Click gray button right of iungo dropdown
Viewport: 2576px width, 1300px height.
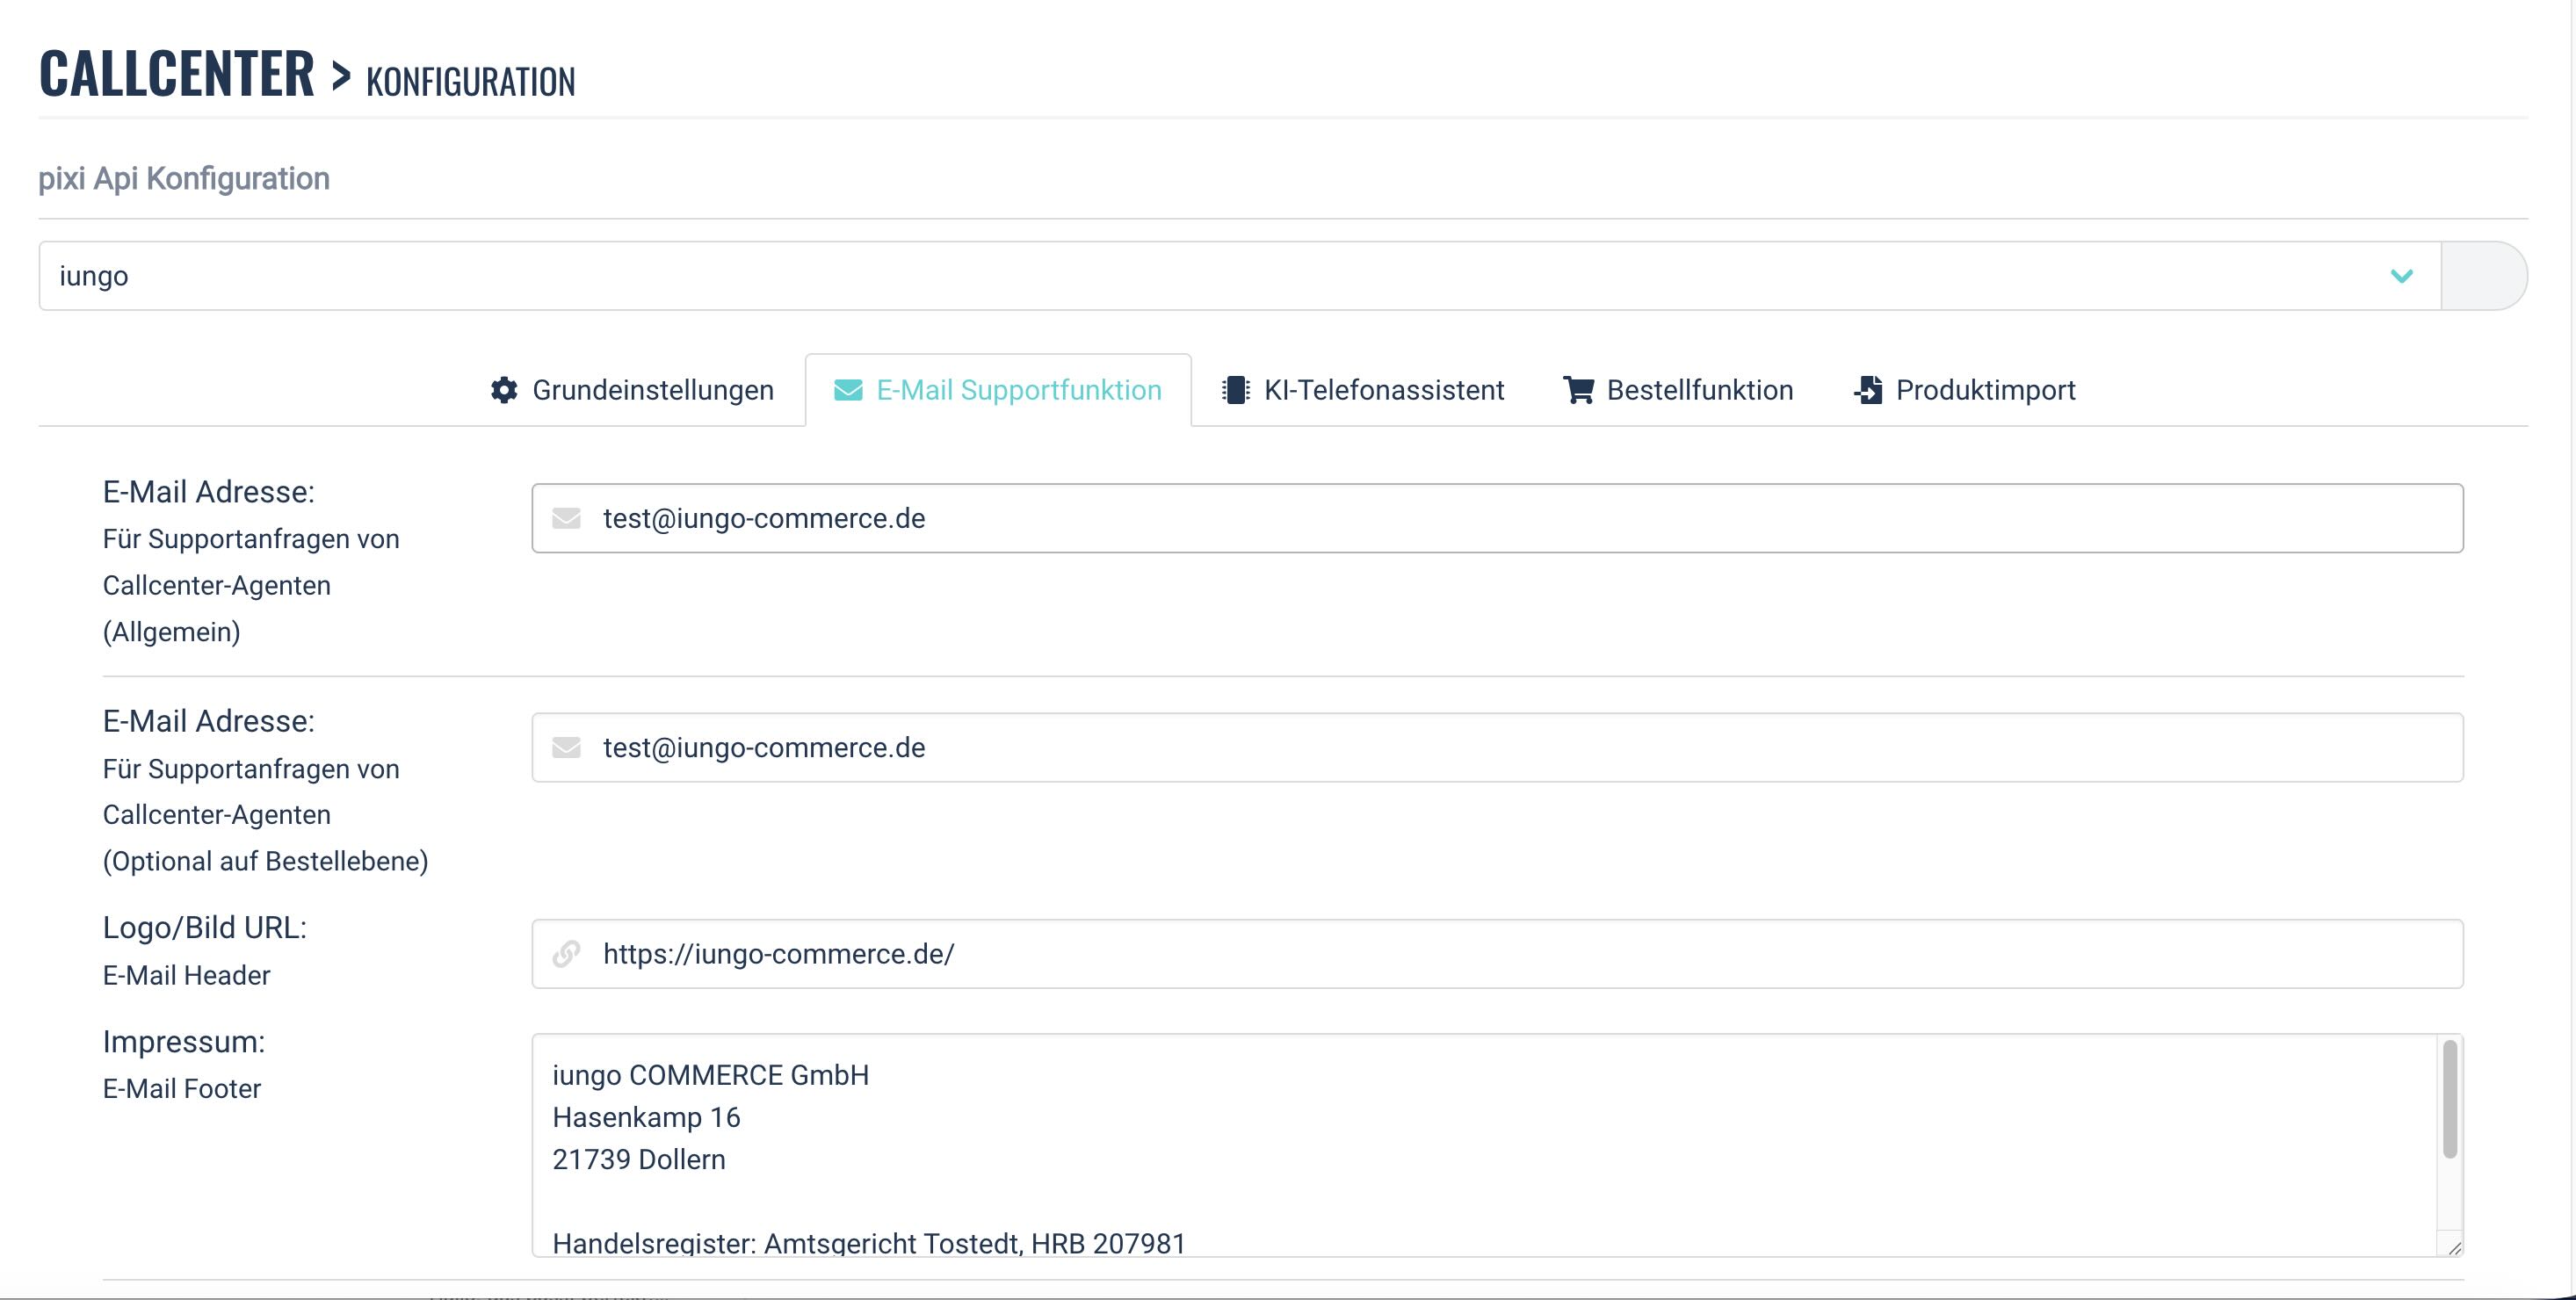pyautogui.click(x=2483, y=276)
